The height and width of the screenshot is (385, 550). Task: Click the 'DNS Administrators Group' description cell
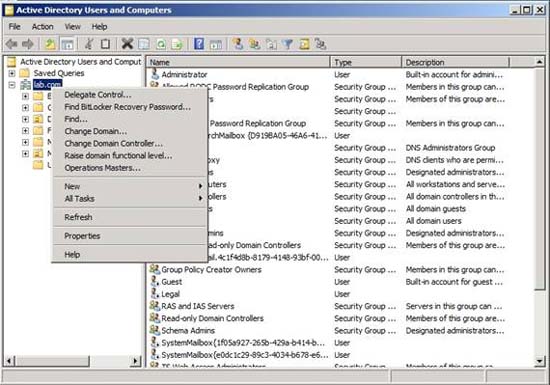click(450, 148)
